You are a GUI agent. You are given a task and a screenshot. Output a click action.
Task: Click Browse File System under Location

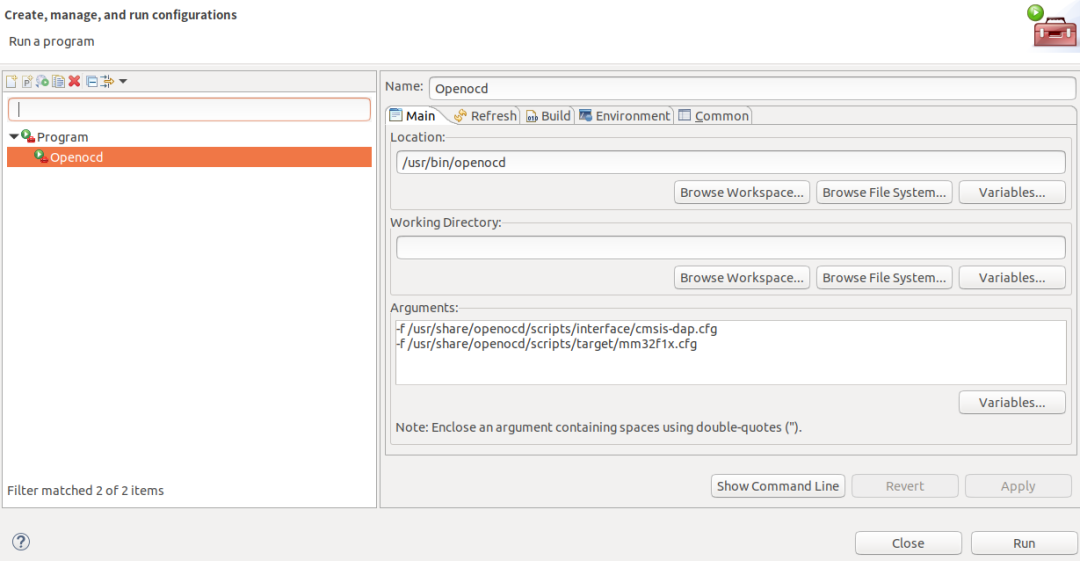[884, 192]
